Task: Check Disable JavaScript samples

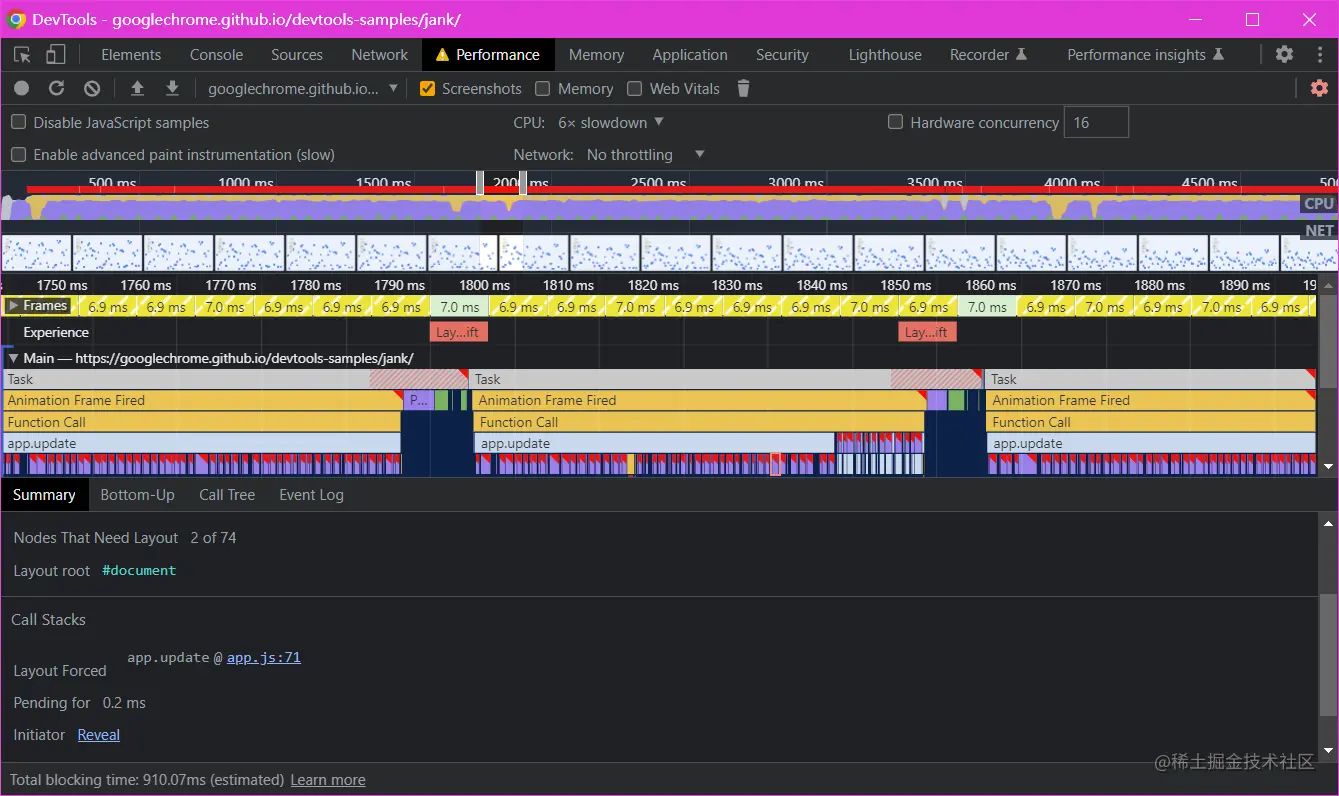Action: [x=18, y=123]
